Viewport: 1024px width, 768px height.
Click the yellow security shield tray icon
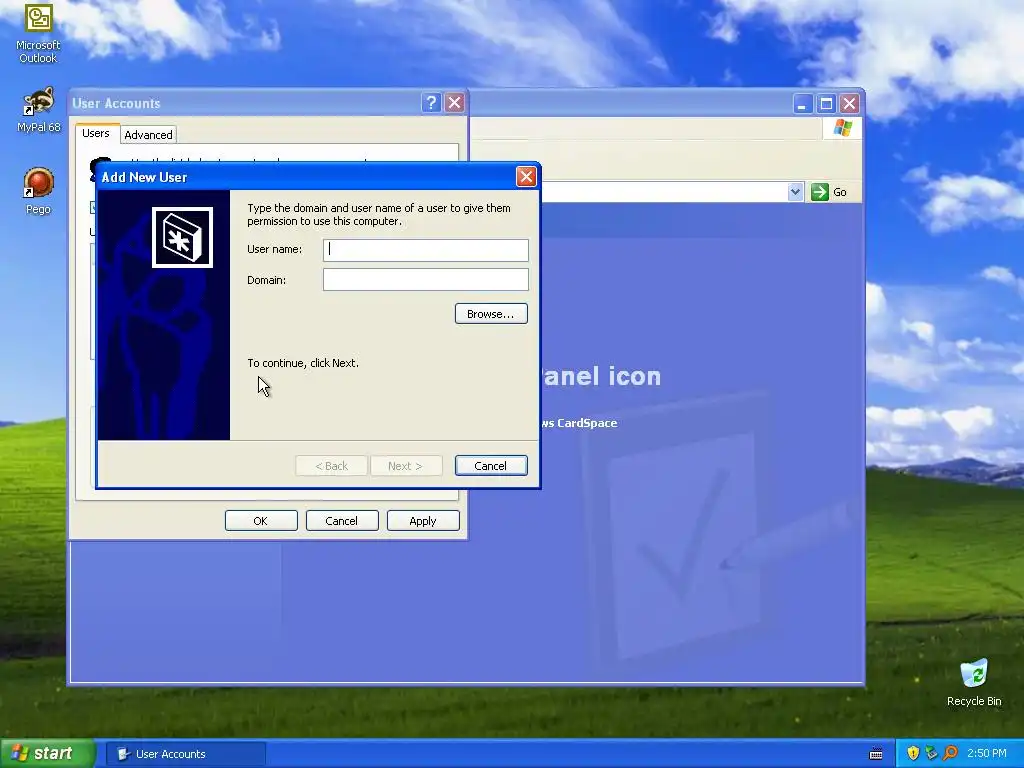tap(913, 753)
